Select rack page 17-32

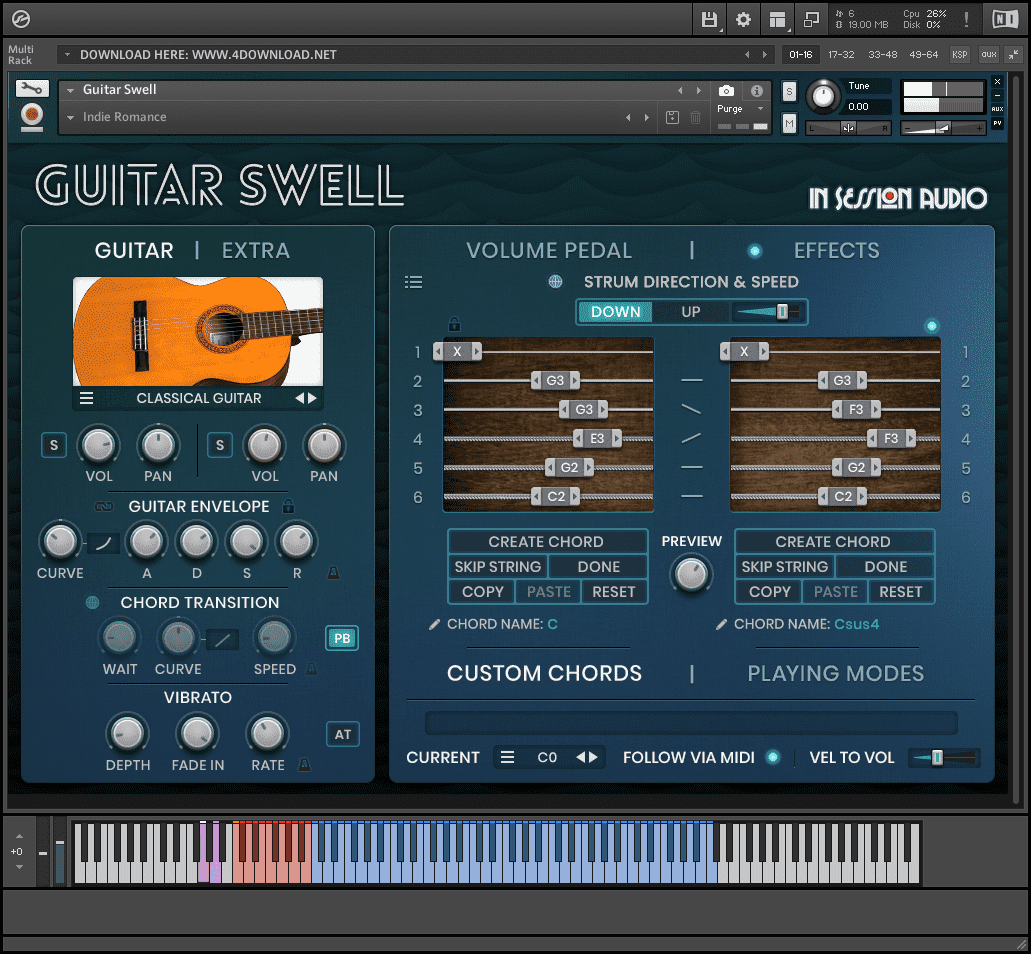pos(841,55)
